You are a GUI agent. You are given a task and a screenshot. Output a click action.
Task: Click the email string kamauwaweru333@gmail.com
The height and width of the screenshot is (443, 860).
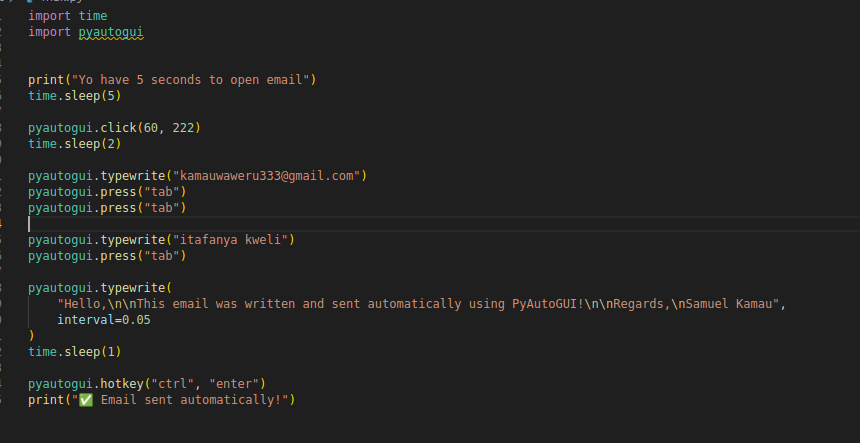tap(267, 176)
